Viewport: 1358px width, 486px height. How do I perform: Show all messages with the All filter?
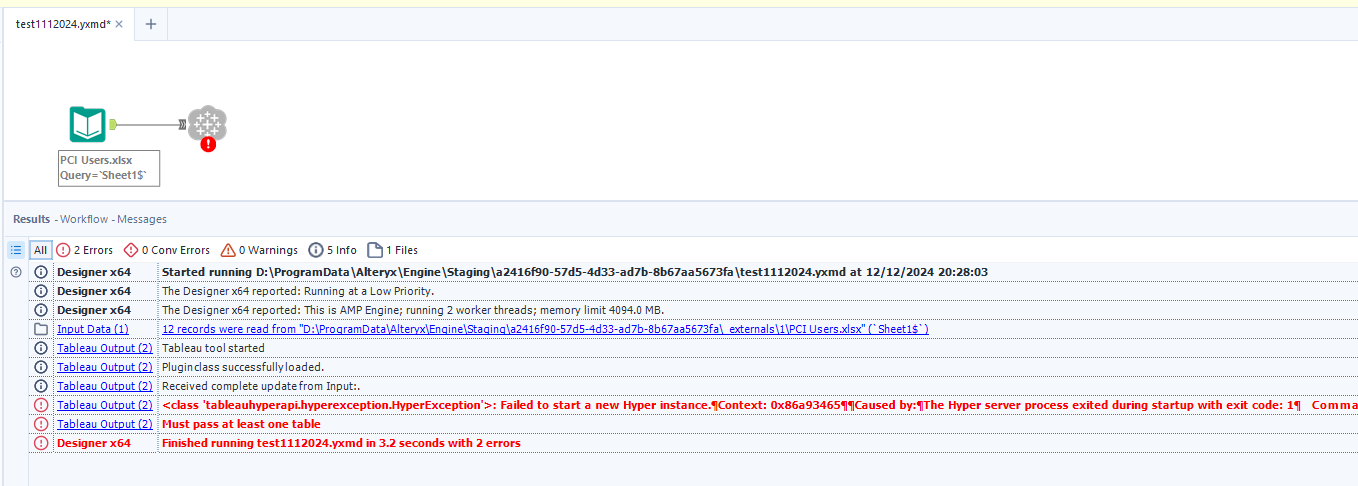point(40,250)
